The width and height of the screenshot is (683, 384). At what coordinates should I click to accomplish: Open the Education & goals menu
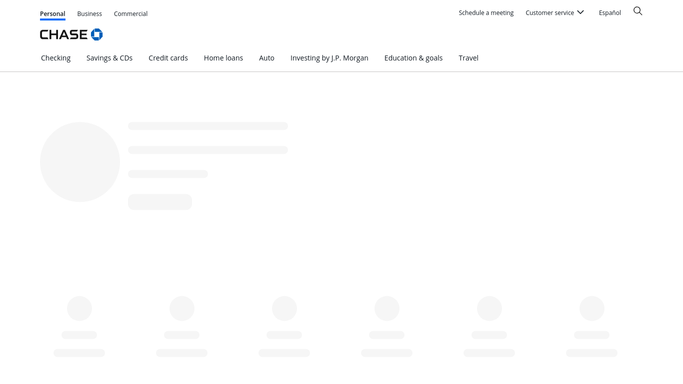pos(413,58)
